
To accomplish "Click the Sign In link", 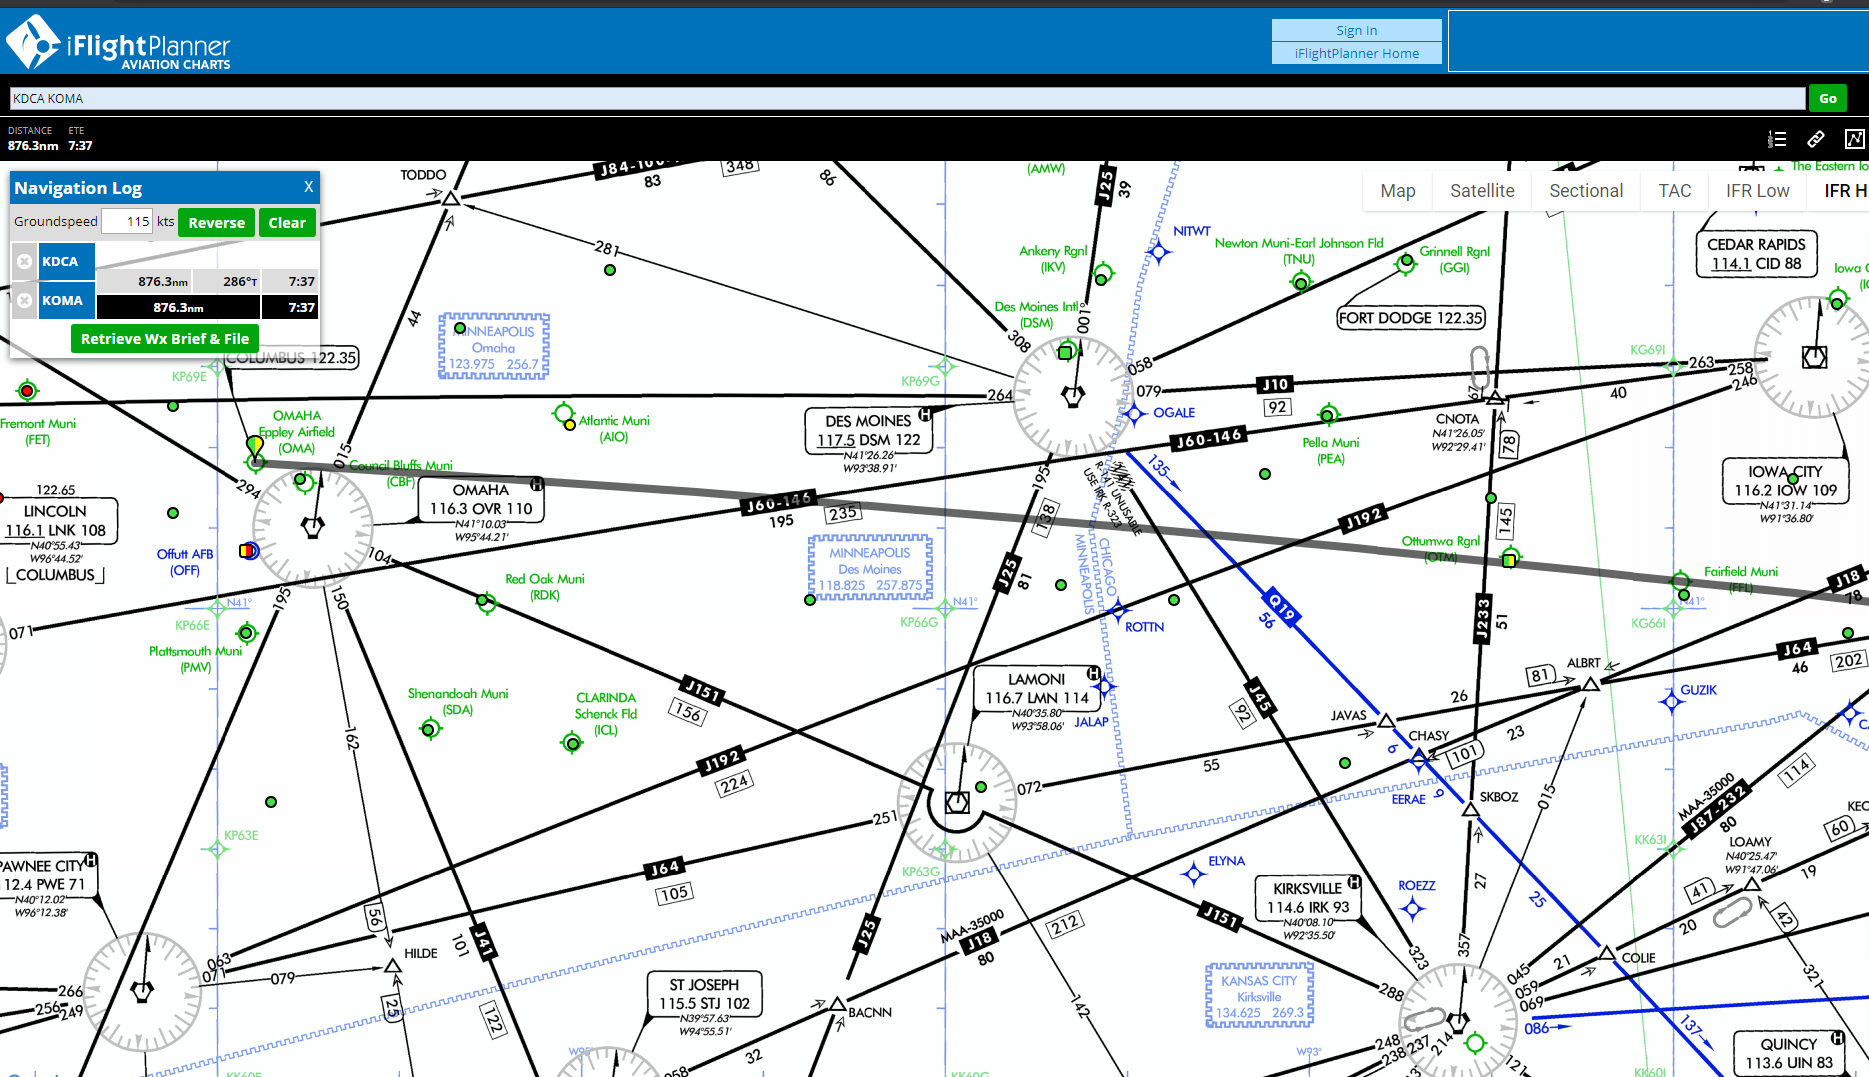I will [1356, 30].
